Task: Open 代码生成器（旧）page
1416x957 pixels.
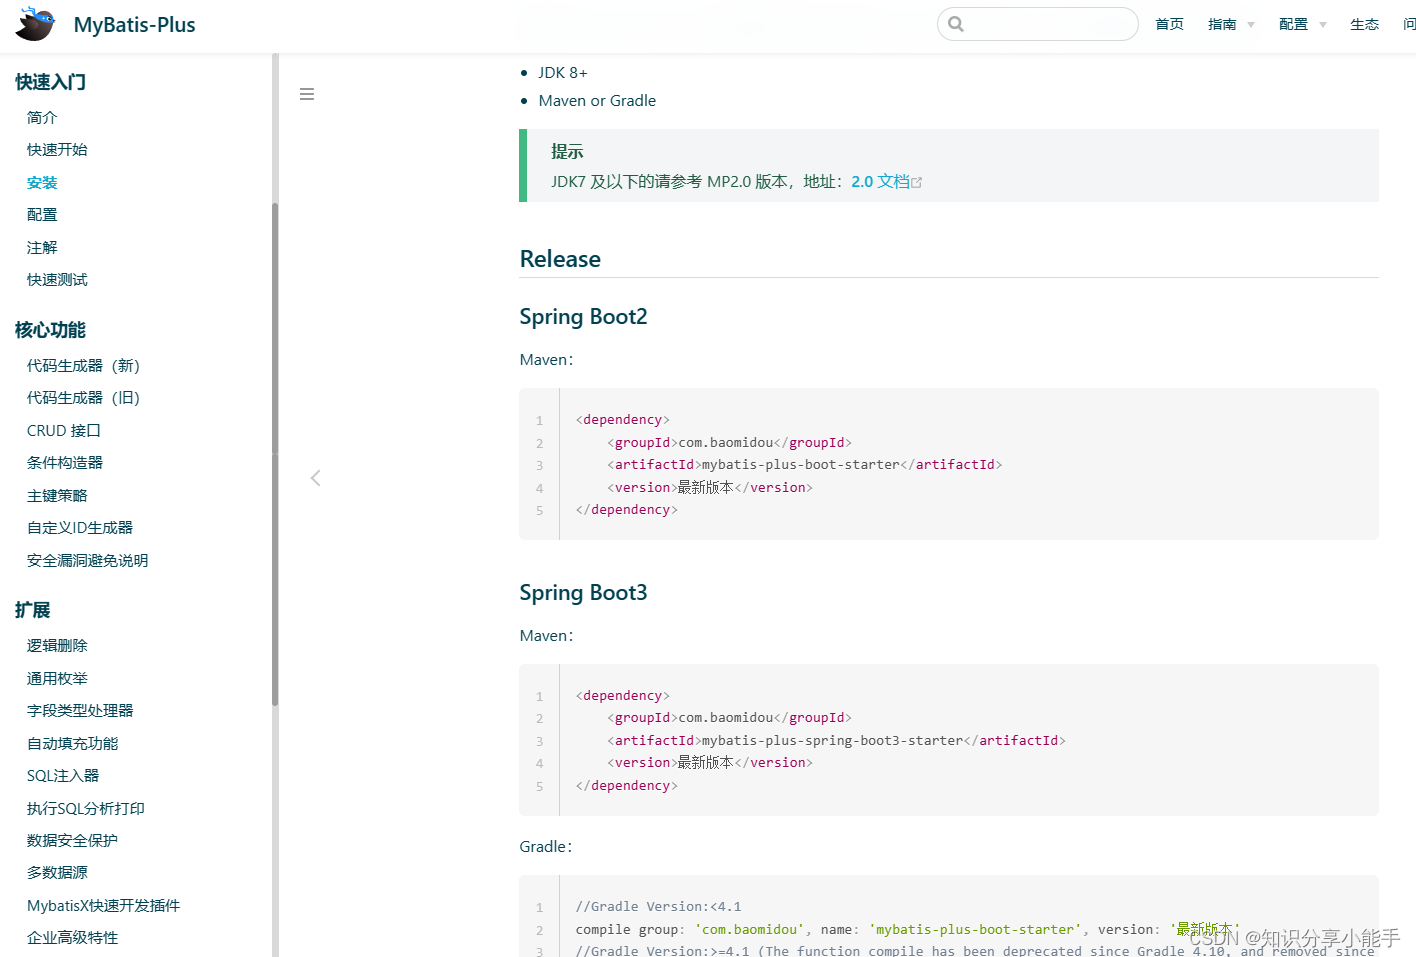Action: (x=83, y=398)
